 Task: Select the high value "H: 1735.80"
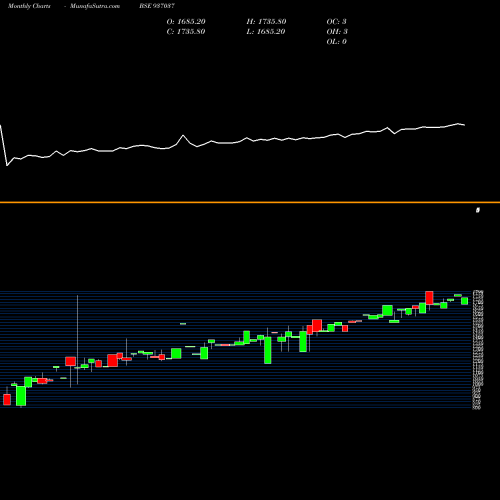click(266, 22)
